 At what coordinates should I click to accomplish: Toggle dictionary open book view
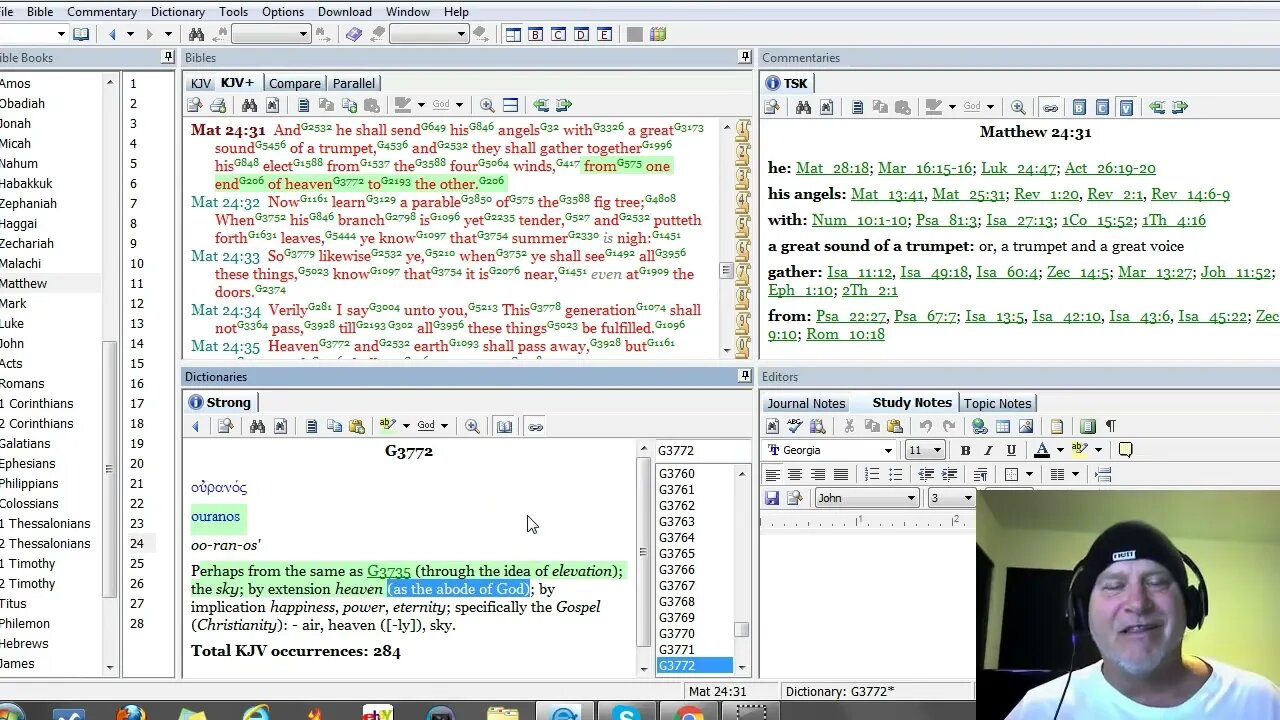point(505,426)
